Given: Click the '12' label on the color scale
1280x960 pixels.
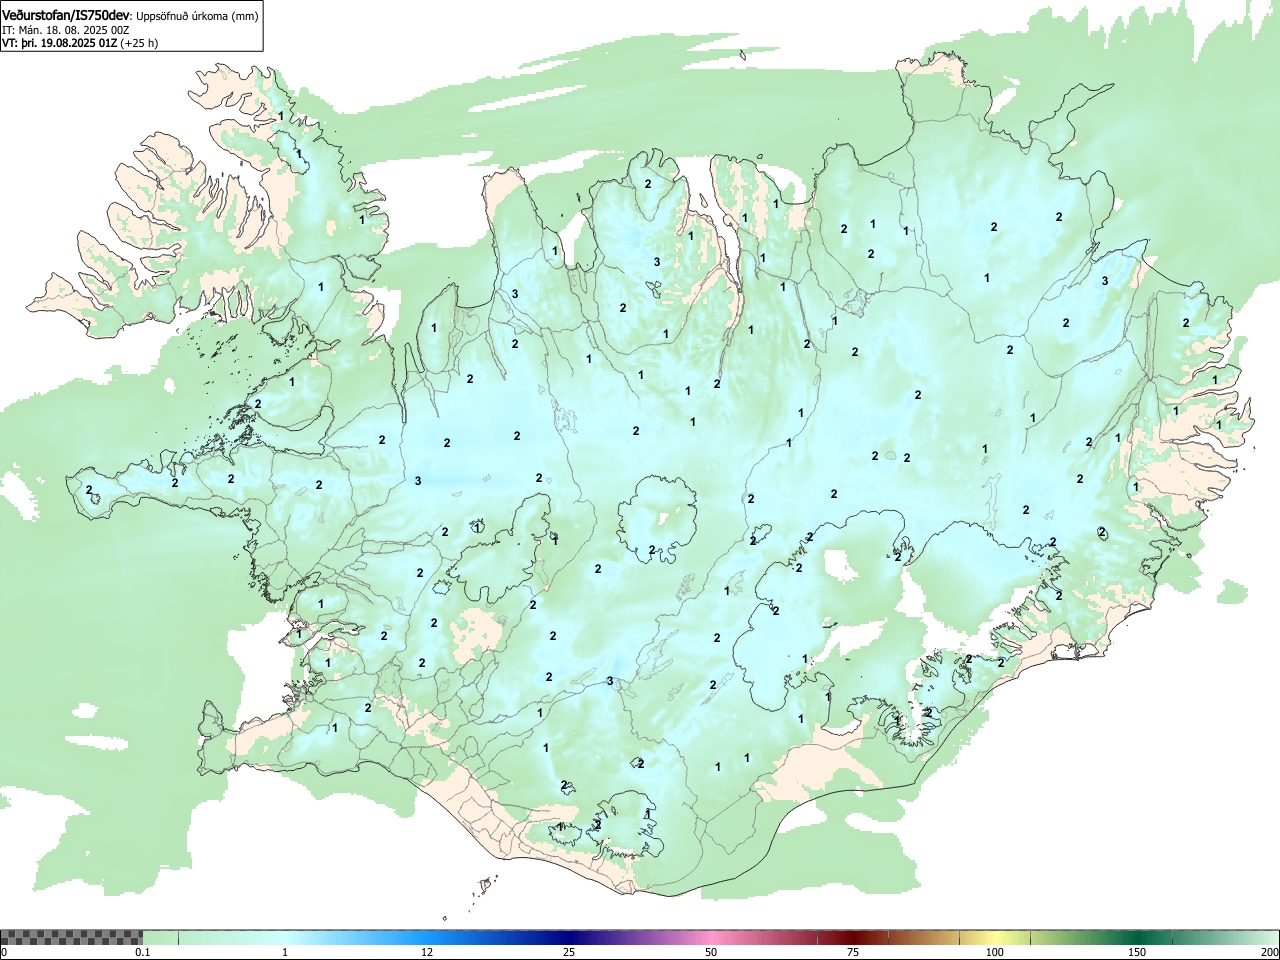Looking at the screenshot, I should click(x=426, y=952).
